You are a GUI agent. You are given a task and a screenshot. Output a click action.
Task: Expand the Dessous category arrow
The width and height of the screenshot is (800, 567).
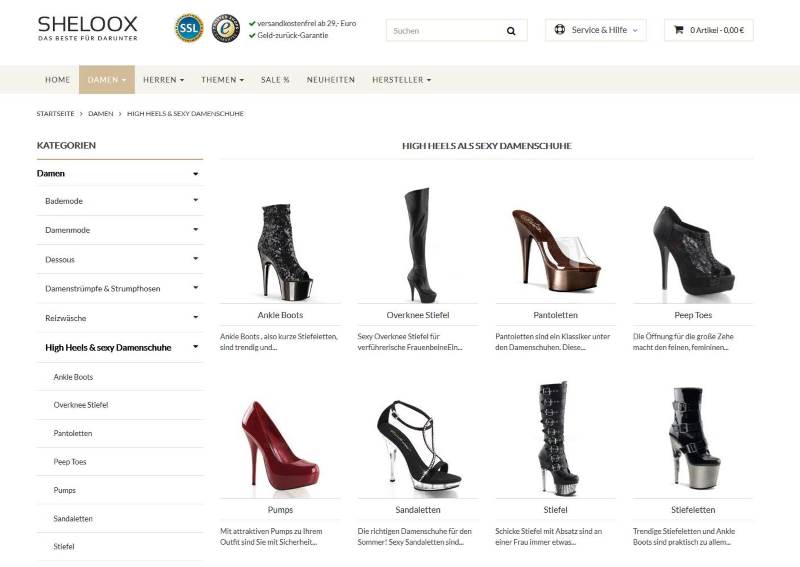pyautogui.click(x=196, y=259)
